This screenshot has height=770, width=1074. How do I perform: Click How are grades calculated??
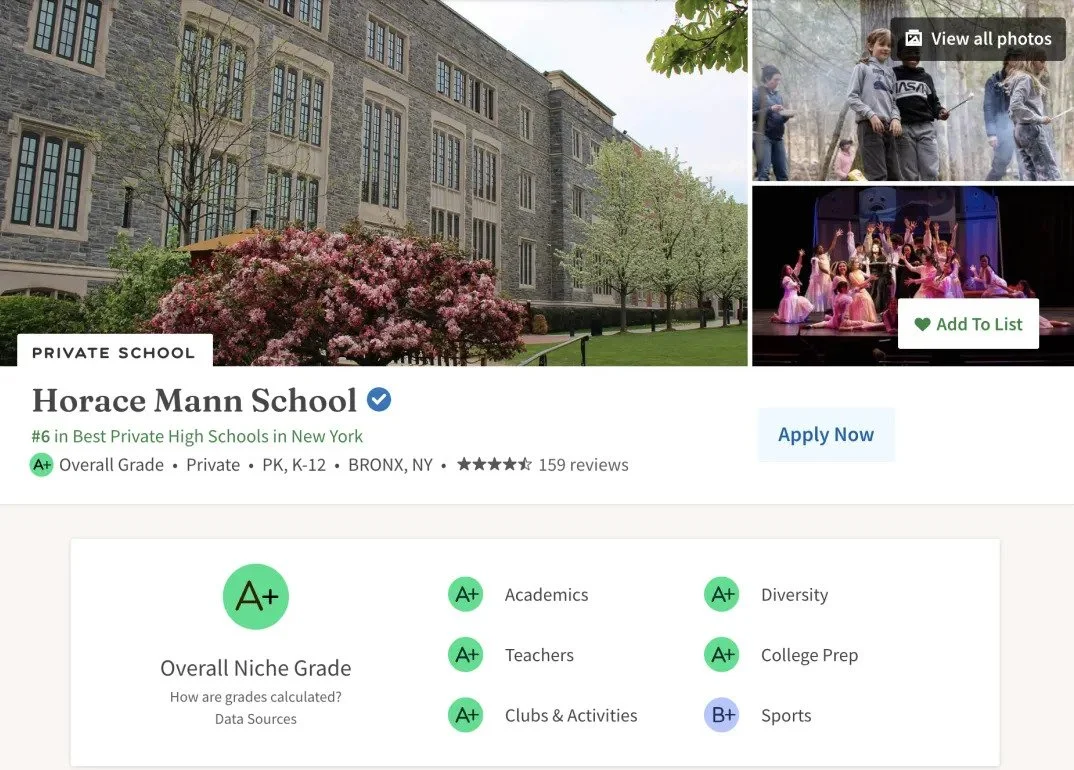pyautogui.click(x=255, y=697)
